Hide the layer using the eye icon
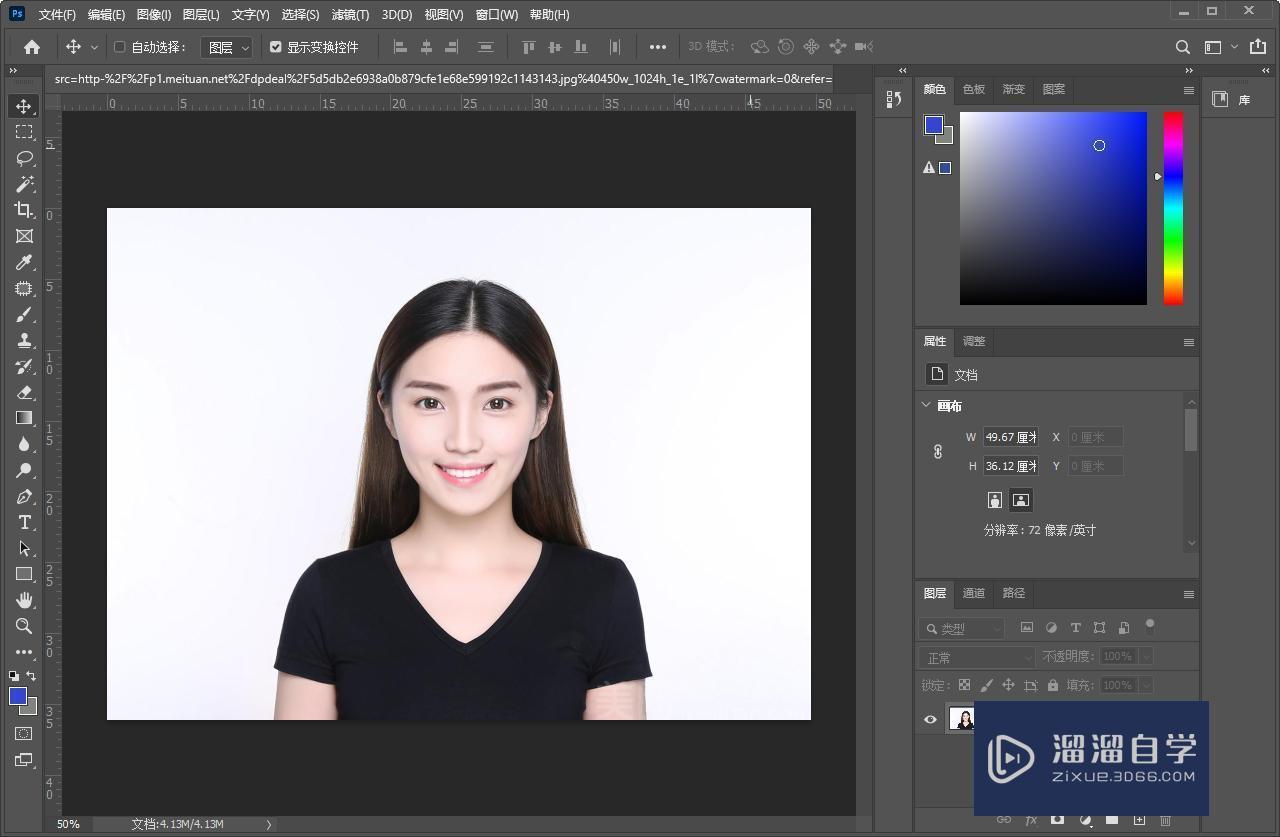 coord(931,719)
